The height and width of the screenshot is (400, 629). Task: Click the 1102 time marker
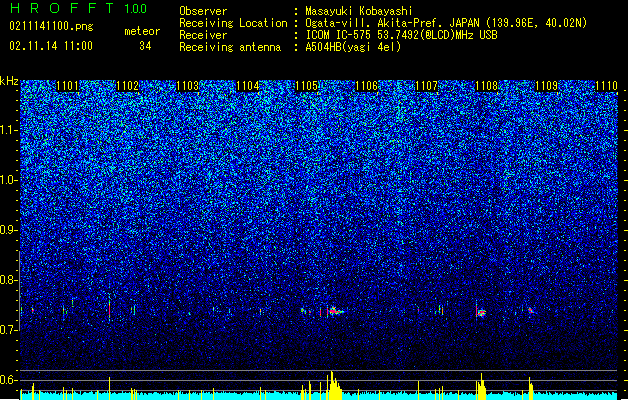pos(127,86)
